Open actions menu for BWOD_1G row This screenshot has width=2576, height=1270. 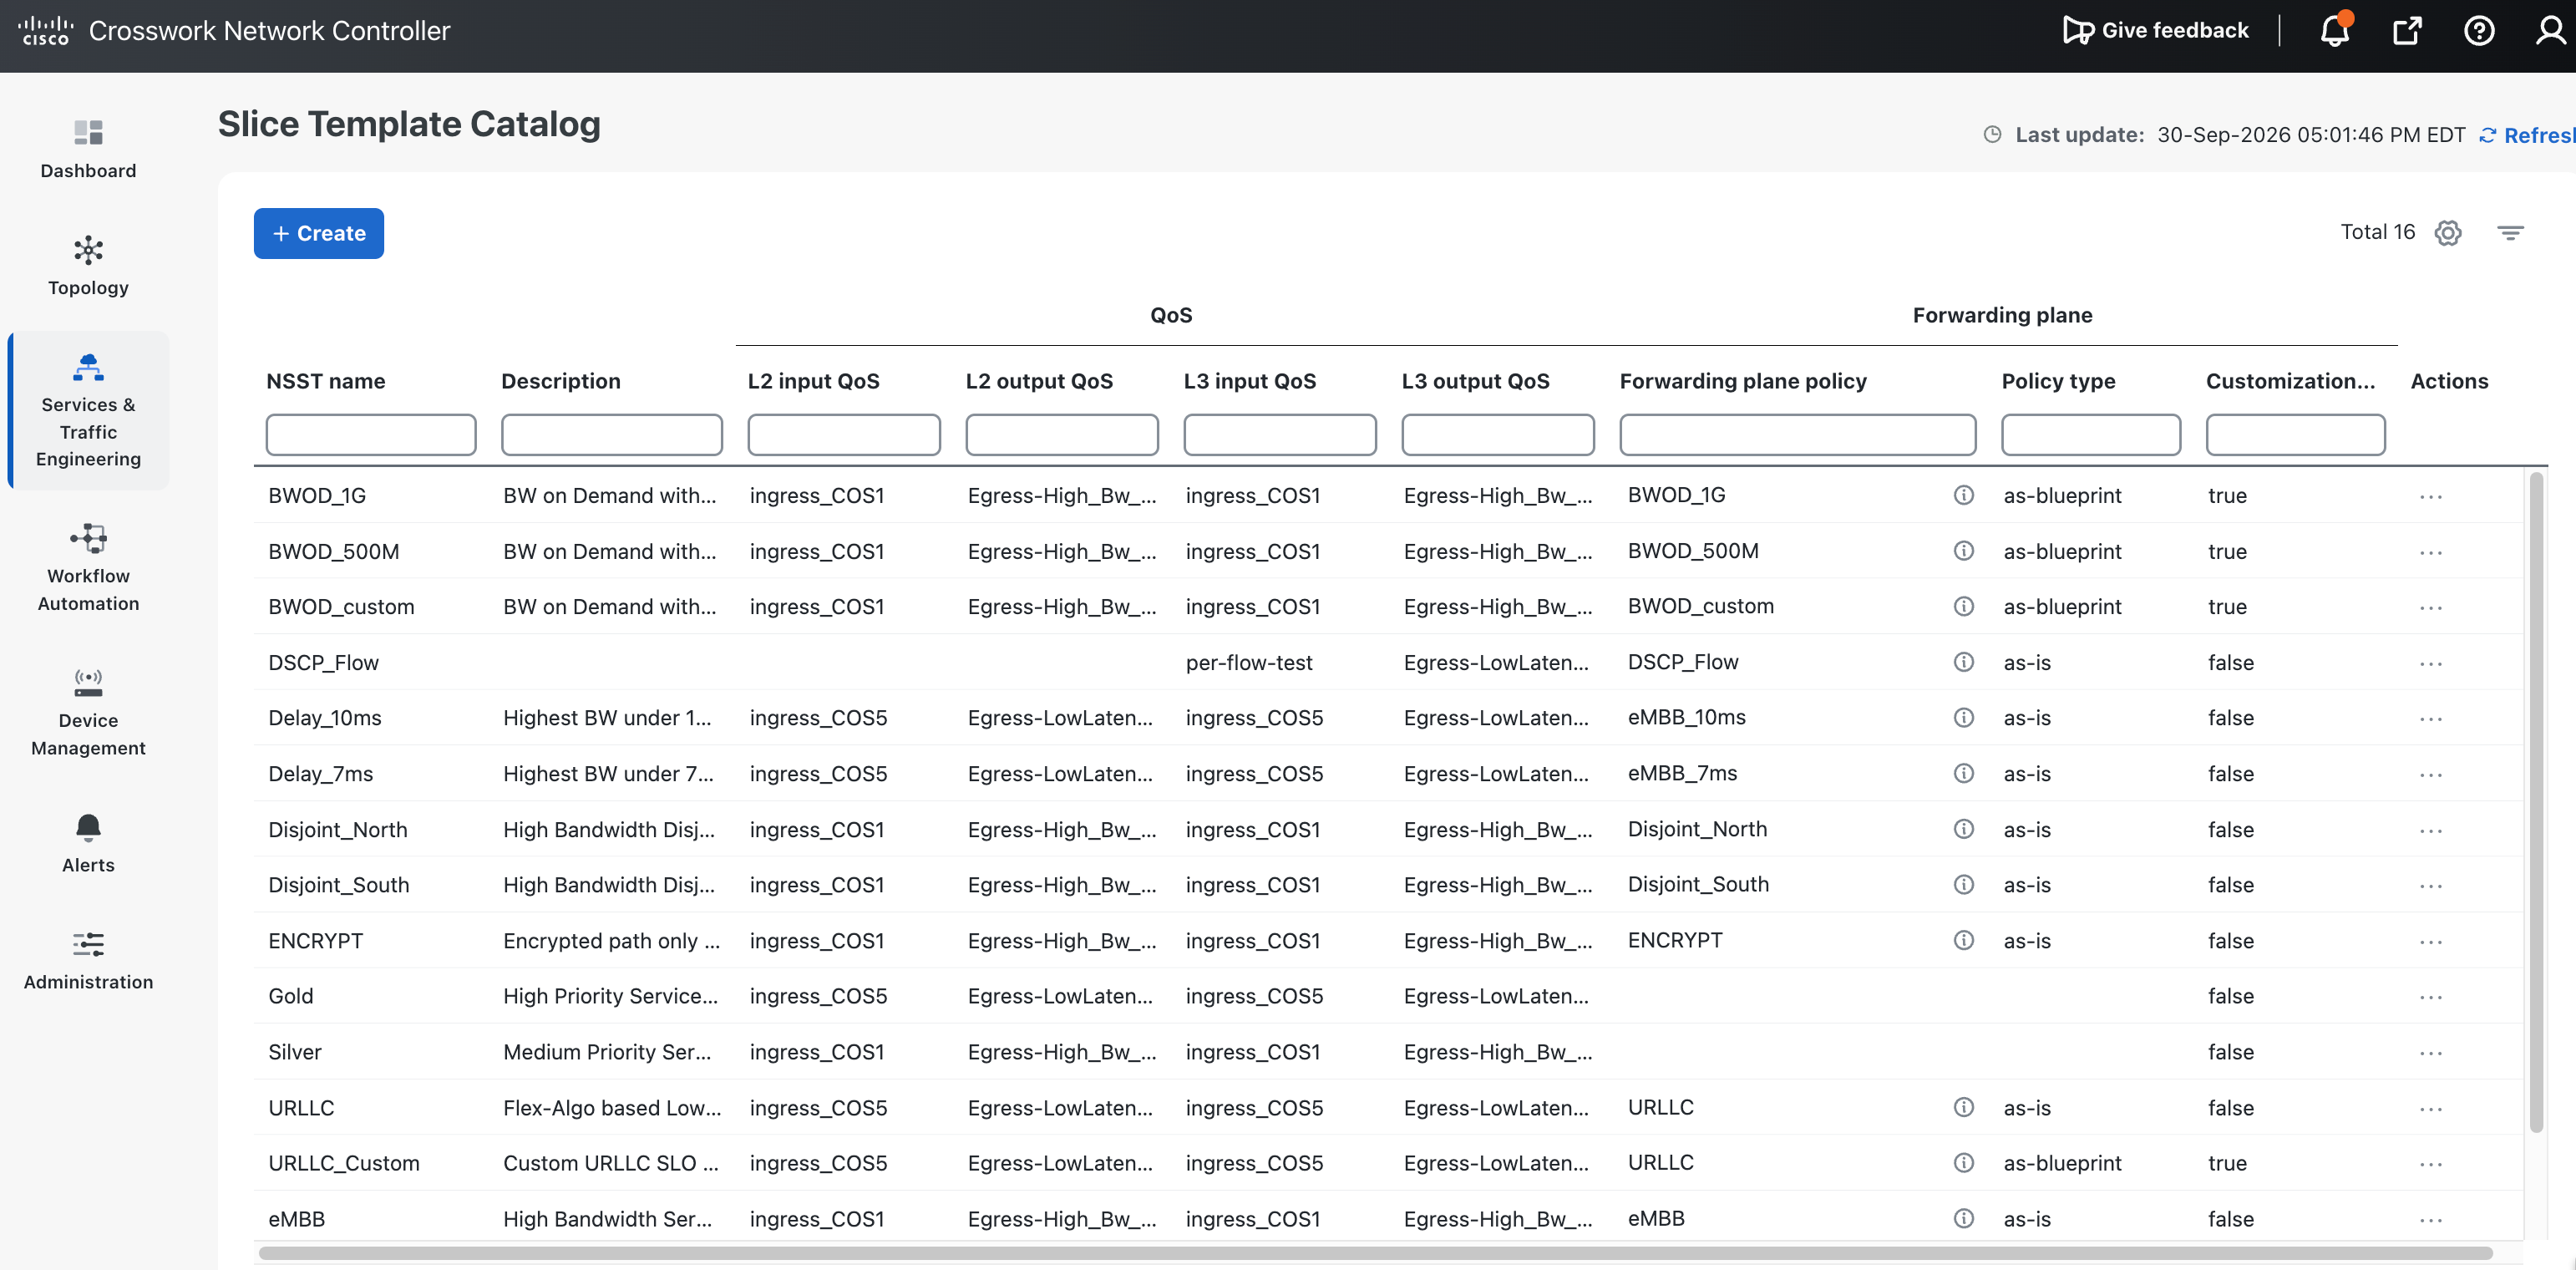point(2431,497)
